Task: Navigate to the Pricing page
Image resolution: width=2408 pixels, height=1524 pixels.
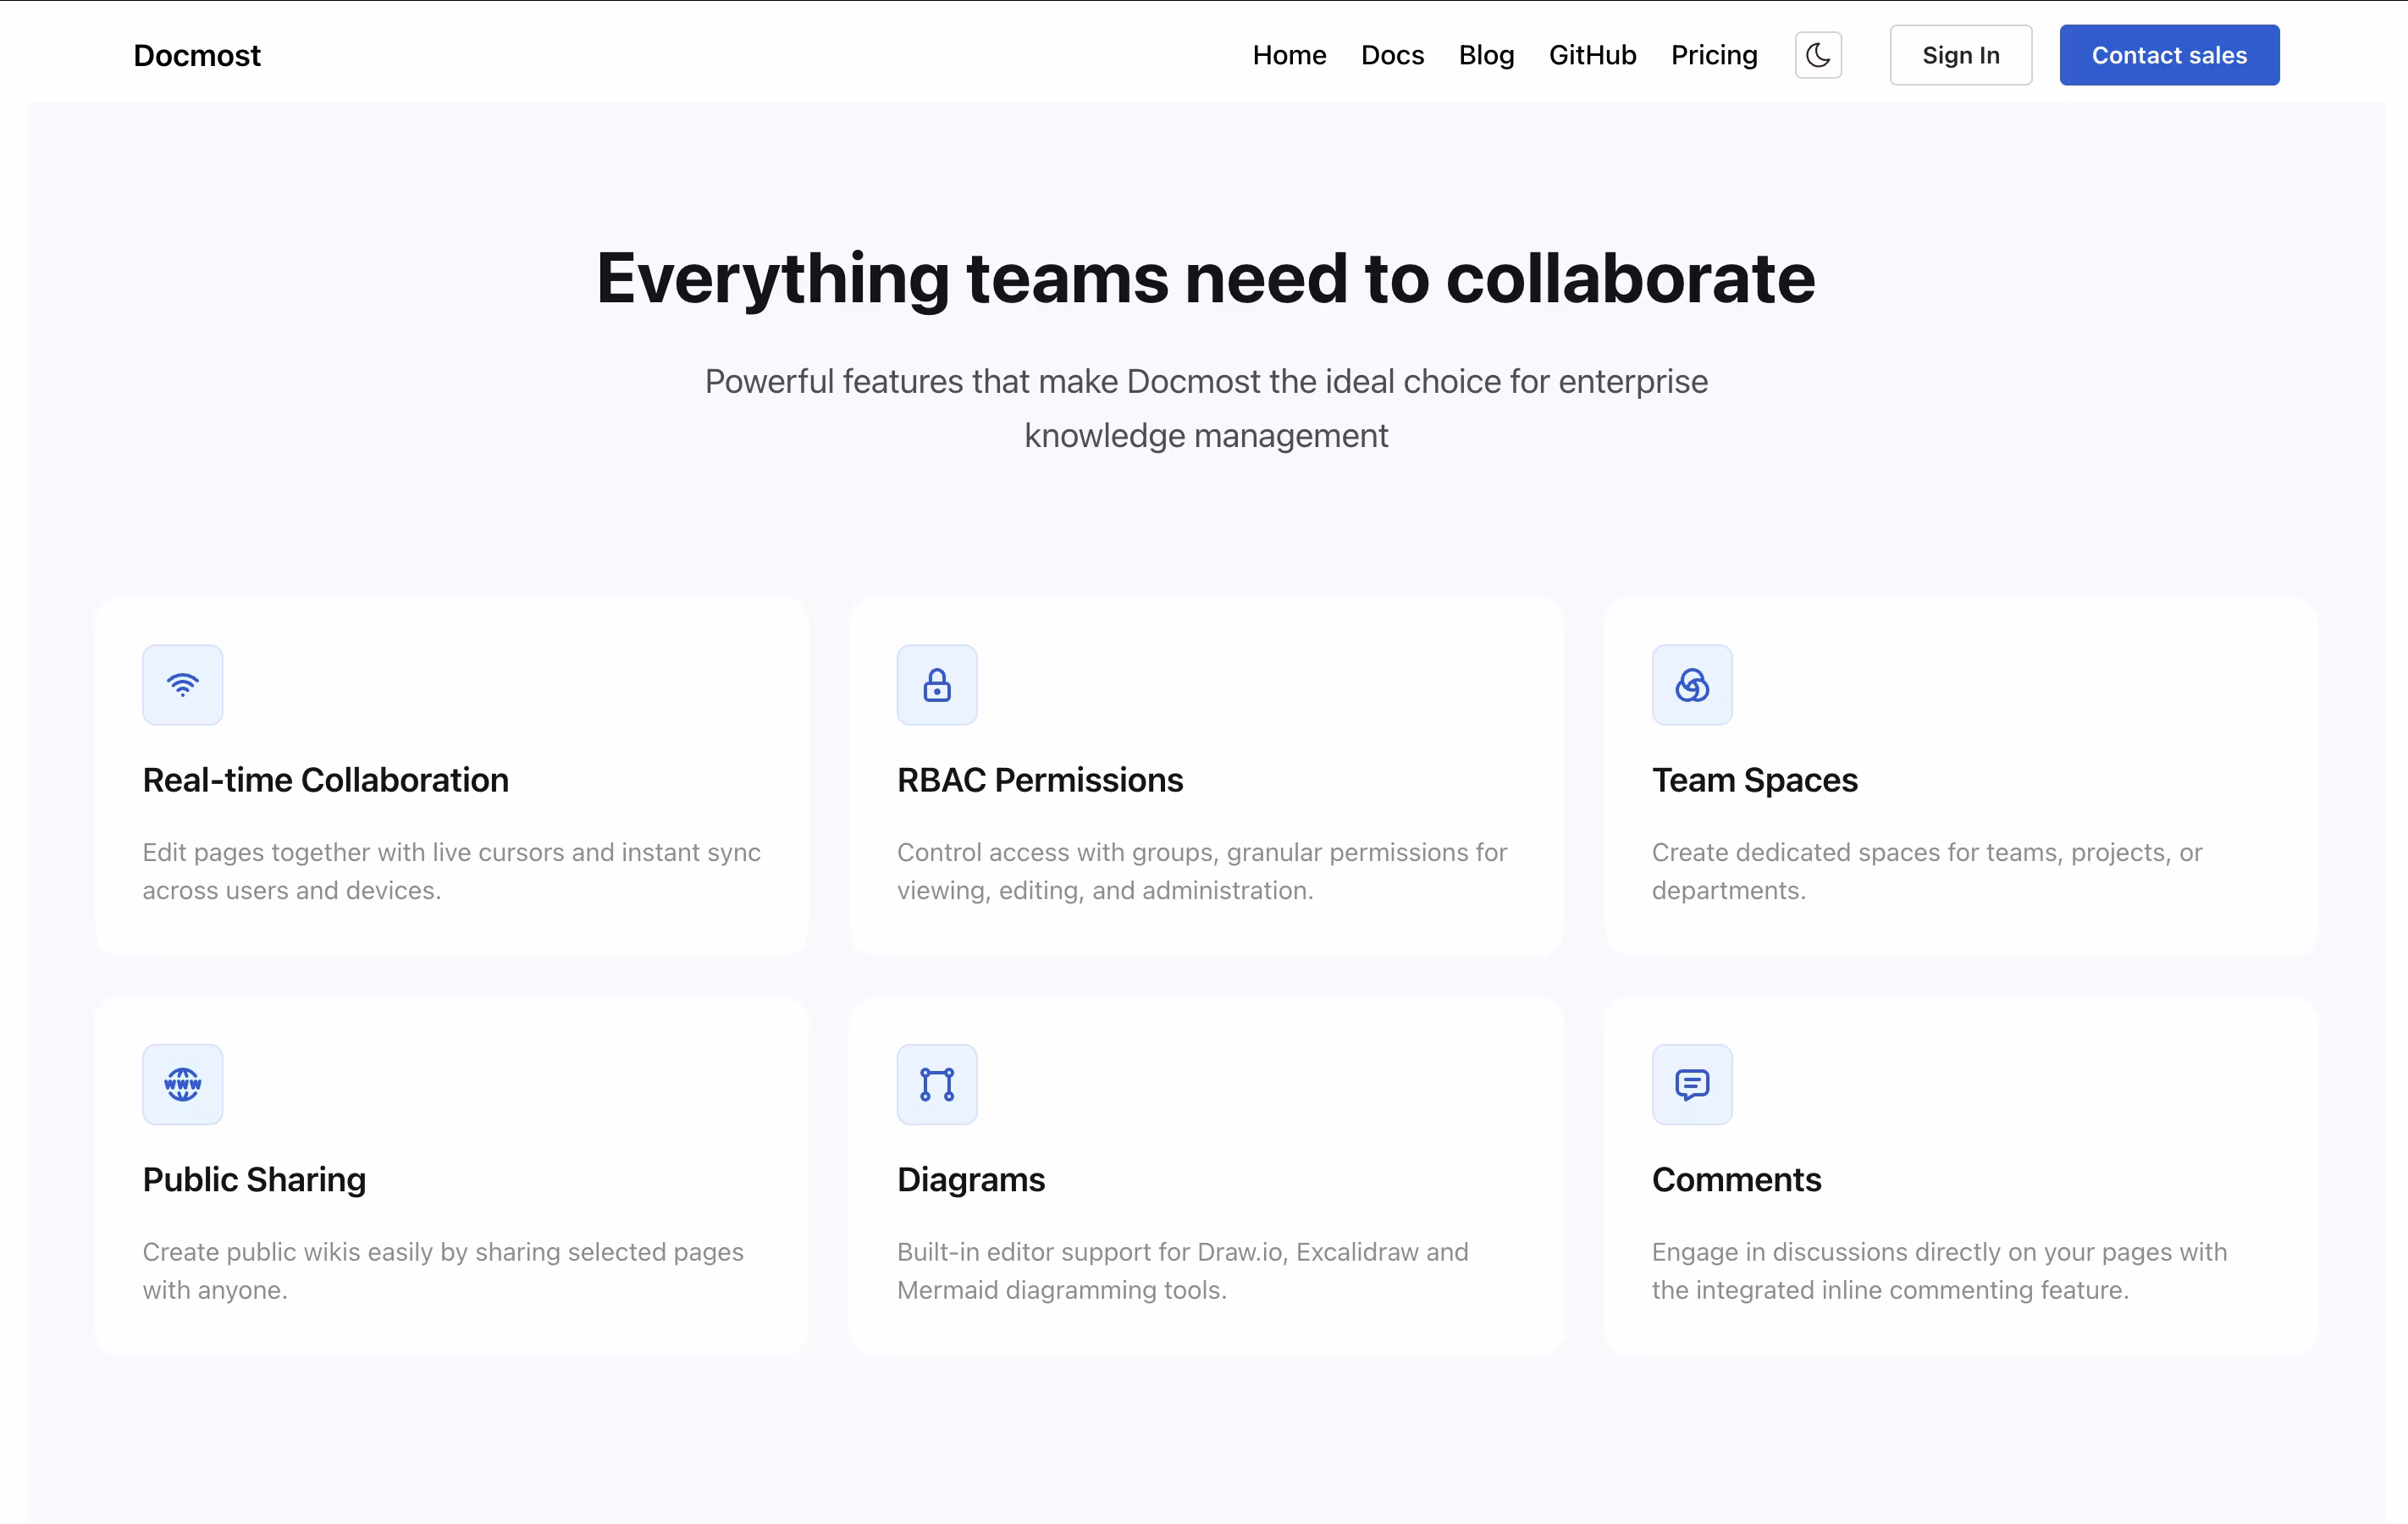Action: click(x=1713, y=55)
